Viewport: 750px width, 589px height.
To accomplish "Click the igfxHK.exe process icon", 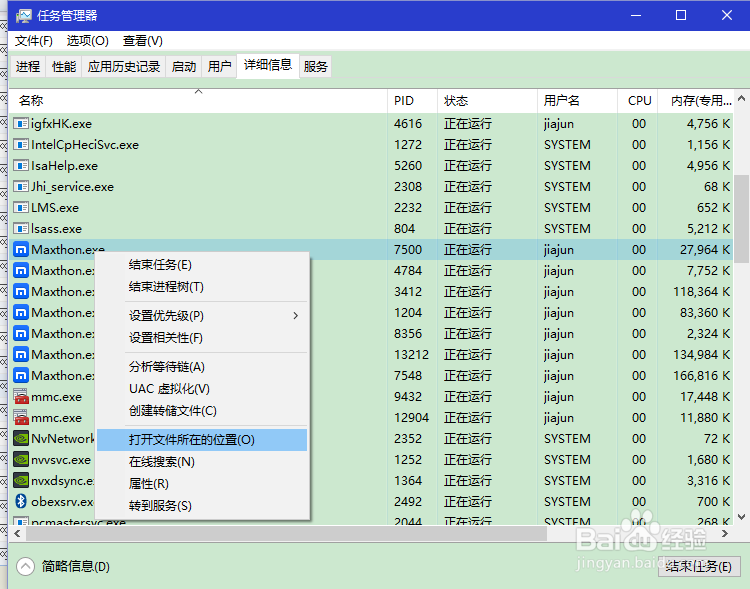I will click(x=21, y=124).
